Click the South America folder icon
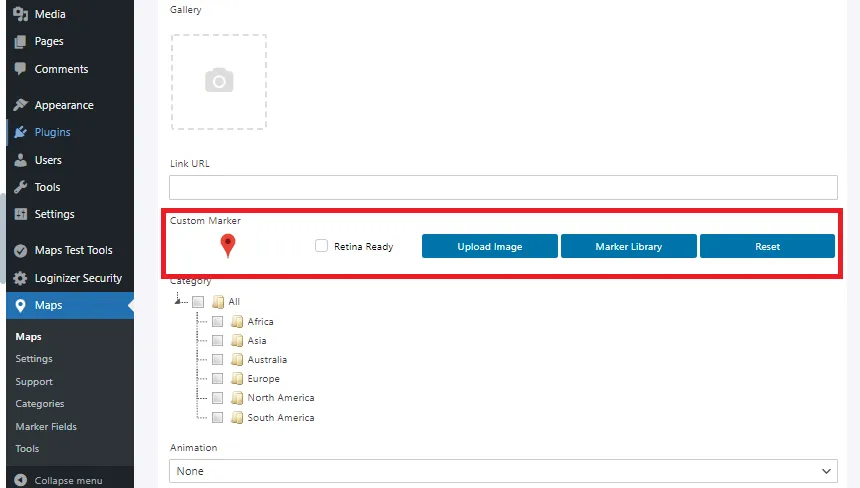 coord(237,417)
